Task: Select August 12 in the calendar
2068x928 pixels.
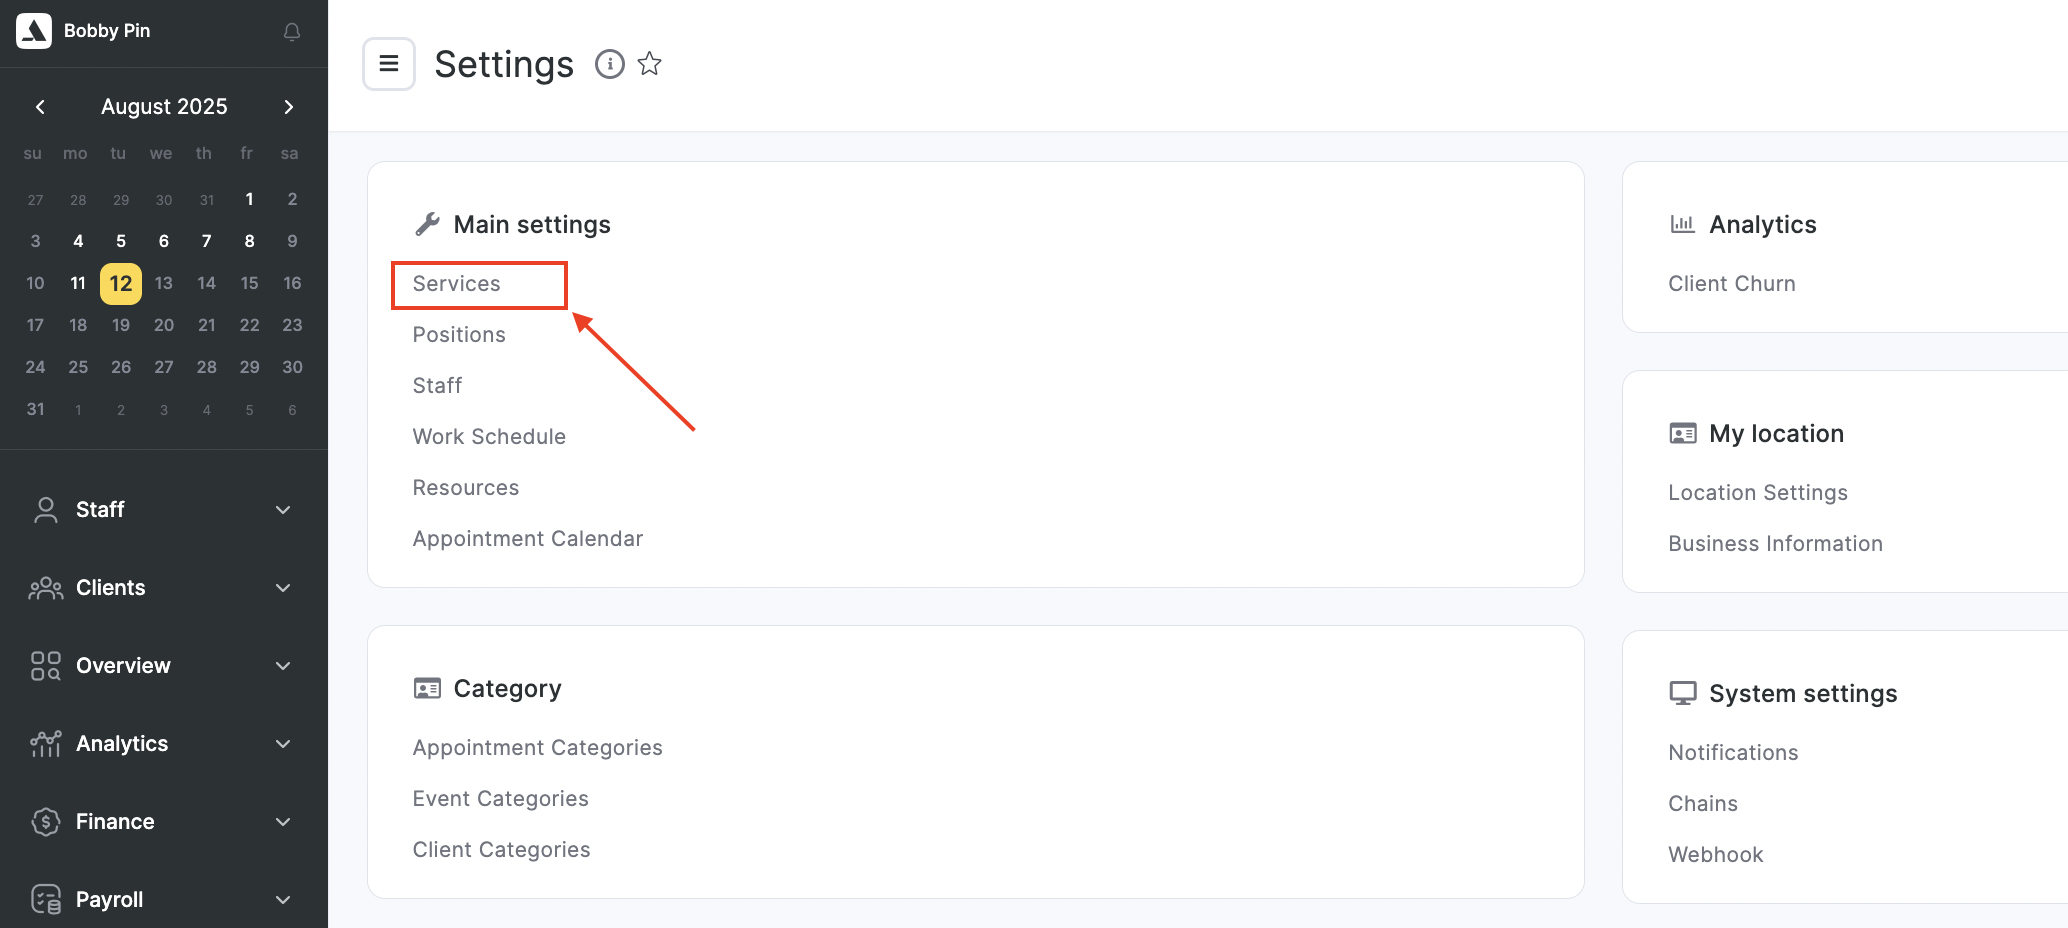Action: point(121,284)
